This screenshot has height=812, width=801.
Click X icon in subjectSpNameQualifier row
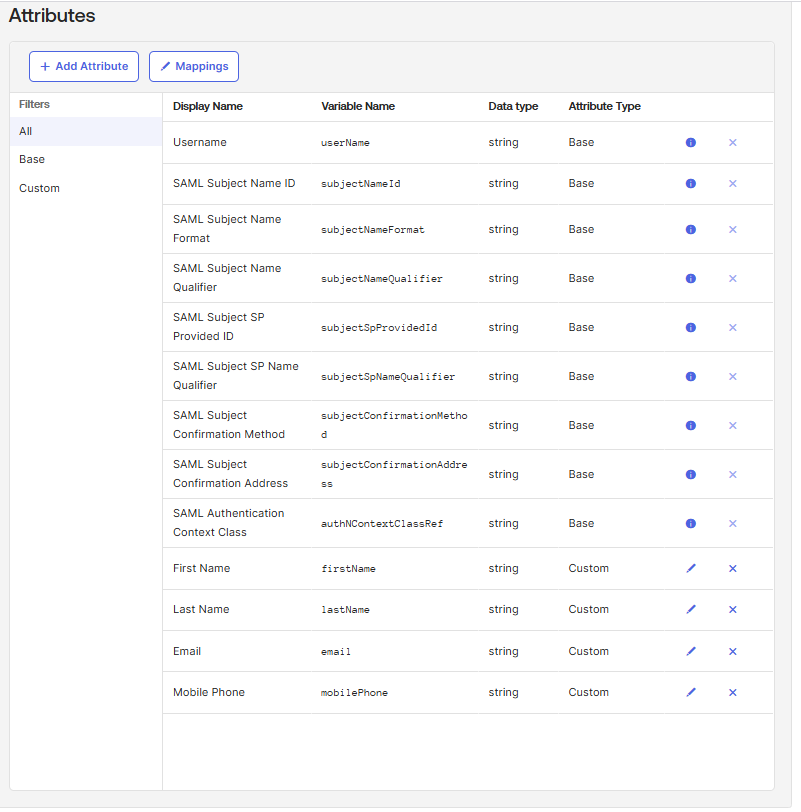(x=733, y=376)
